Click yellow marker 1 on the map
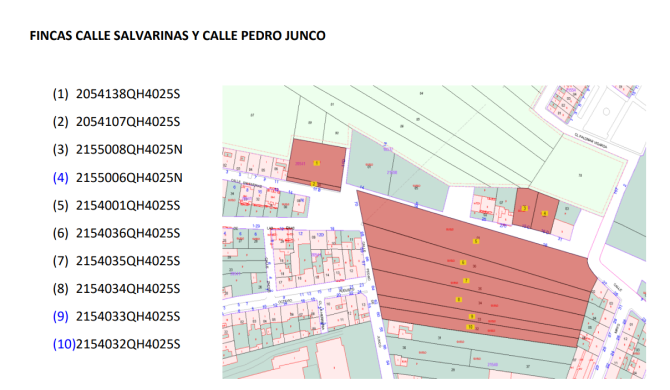The width and height of the screenshot is (670, 390). (317, 163)
